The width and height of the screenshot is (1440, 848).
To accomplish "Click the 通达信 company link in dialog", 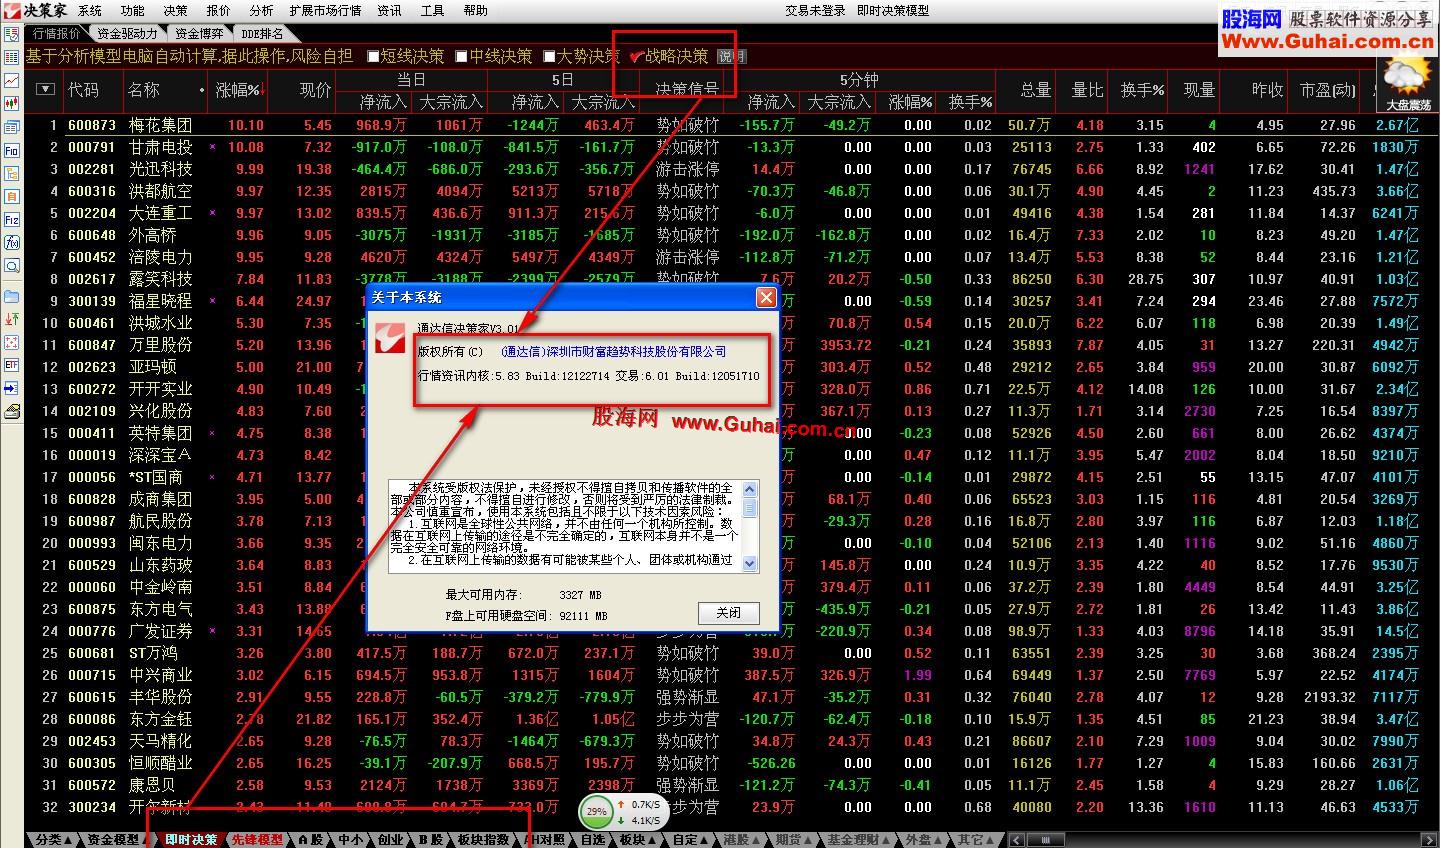I will pos(613,352).
